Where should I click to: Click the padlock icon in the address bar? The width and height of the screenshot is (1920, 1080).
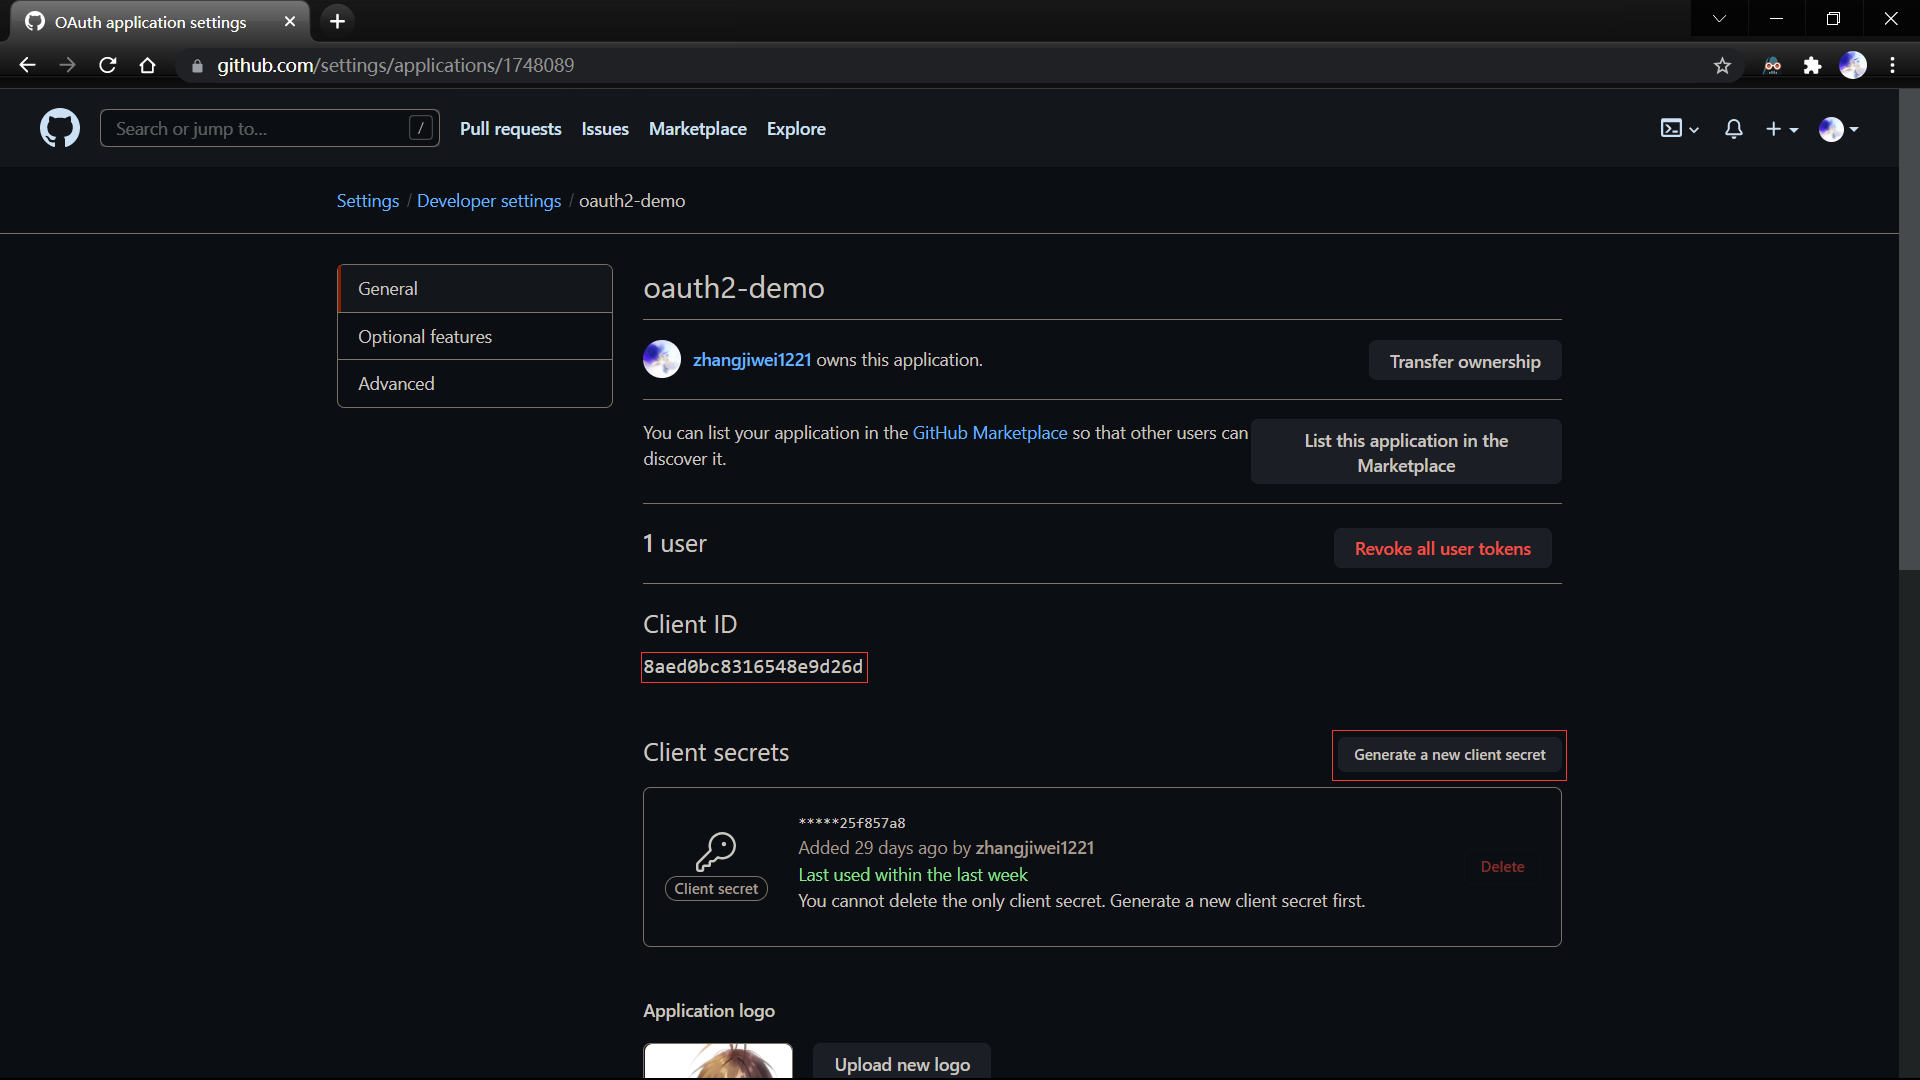pos(197,65)
